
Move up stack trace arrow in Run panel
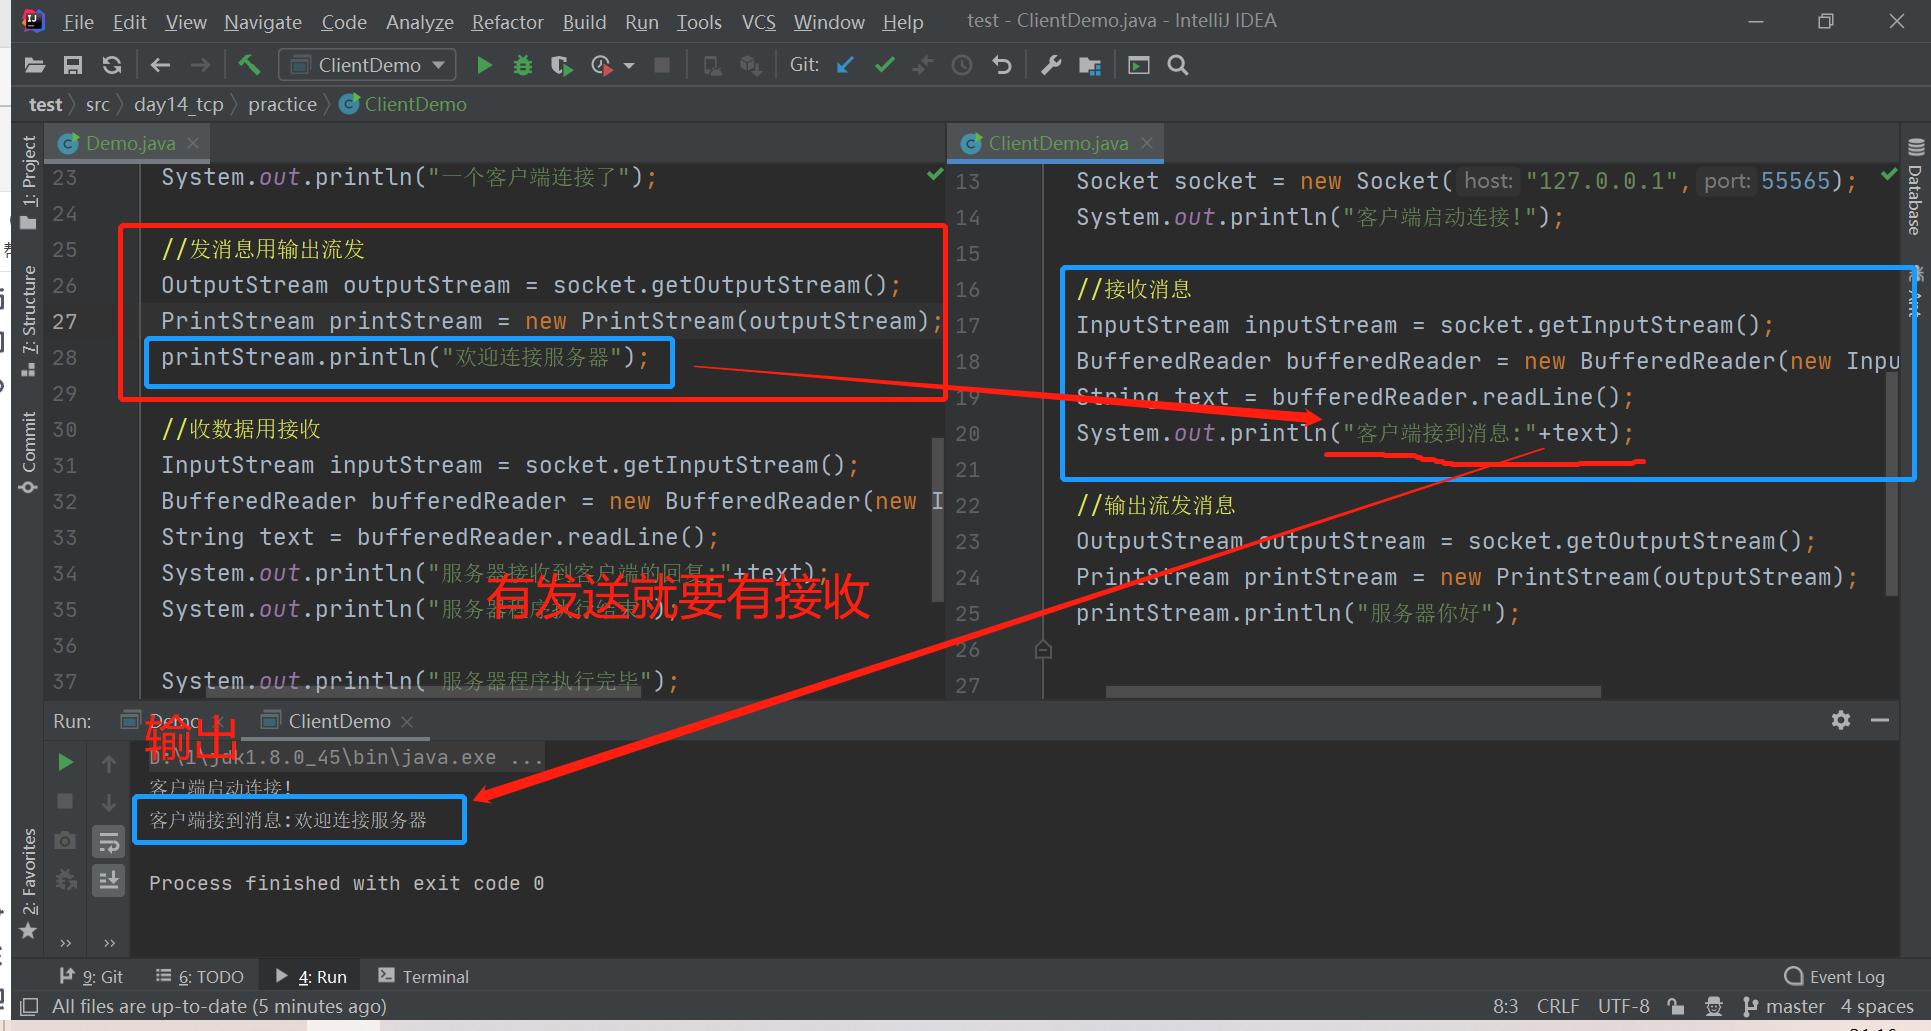109,764
